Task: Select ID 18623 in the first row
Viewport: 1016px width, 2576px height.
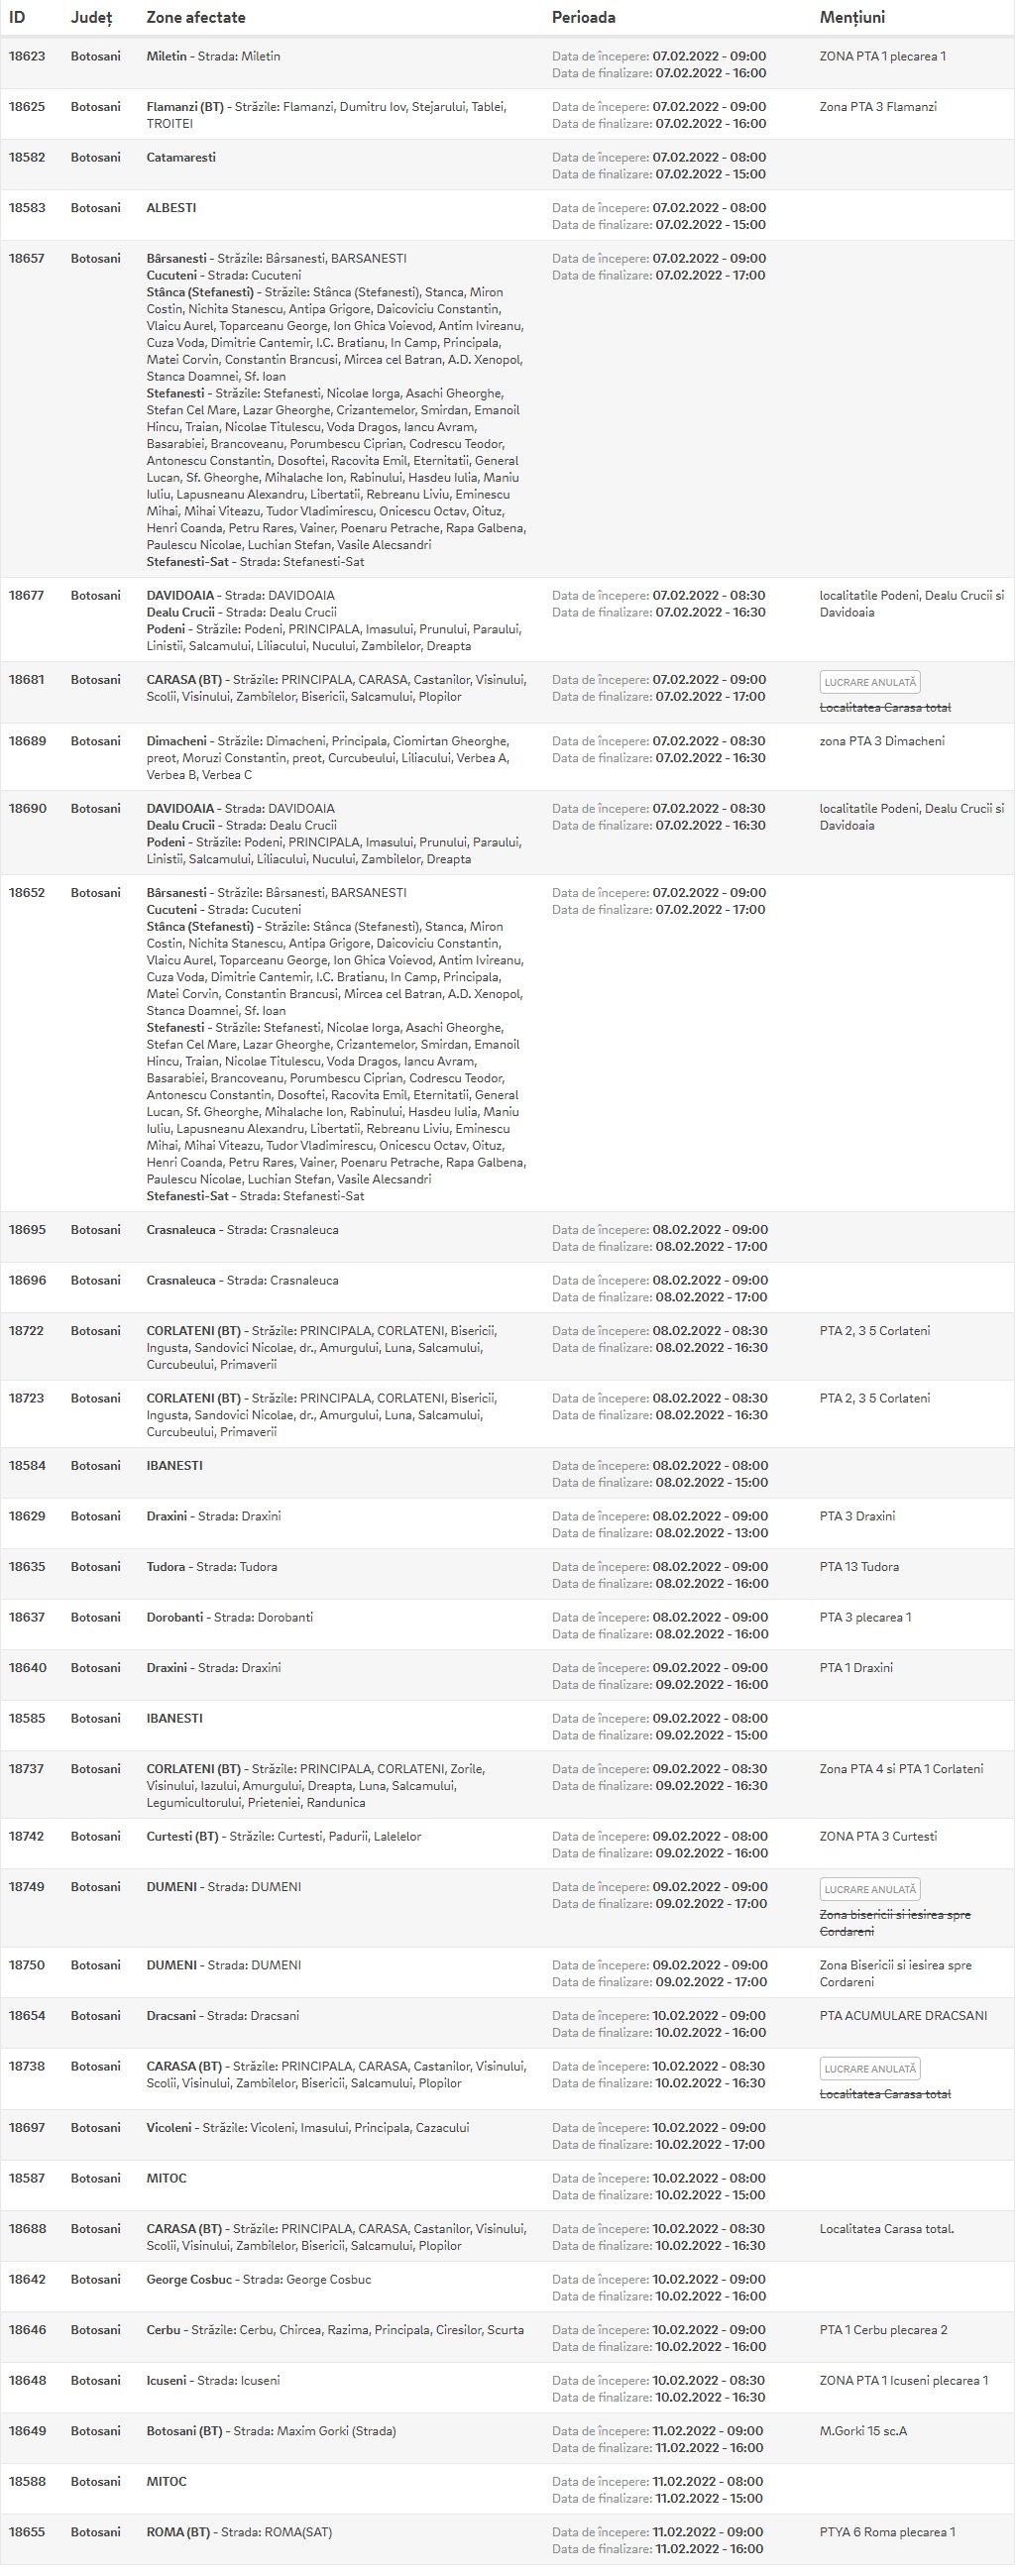Action: coord(27,56)
